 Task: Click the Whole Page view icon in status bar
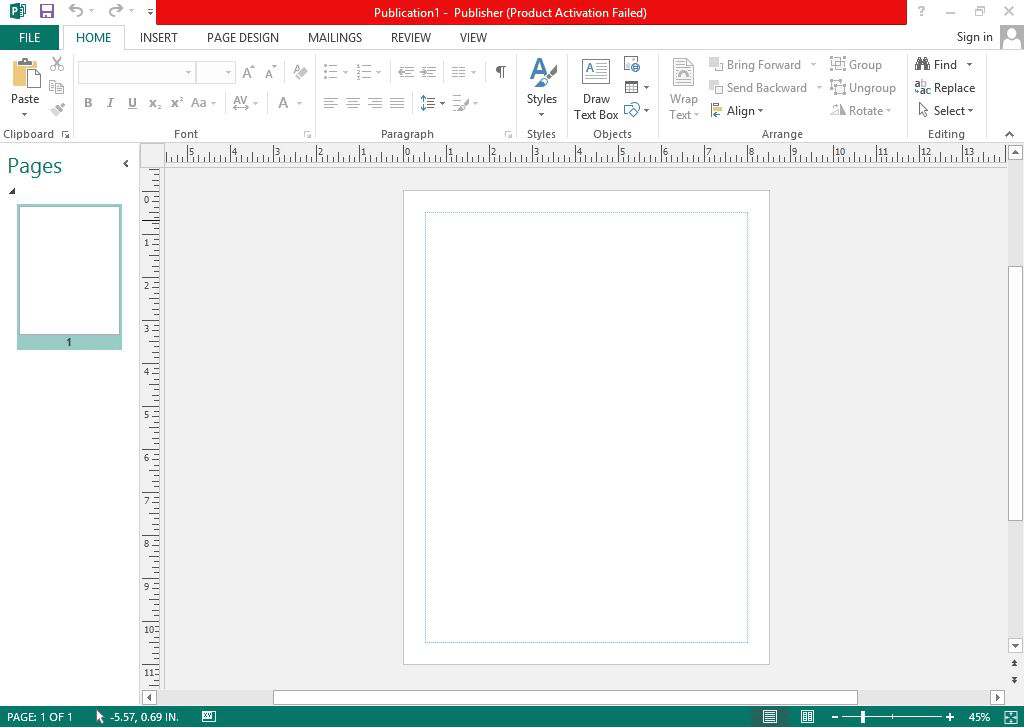[769, 717]
